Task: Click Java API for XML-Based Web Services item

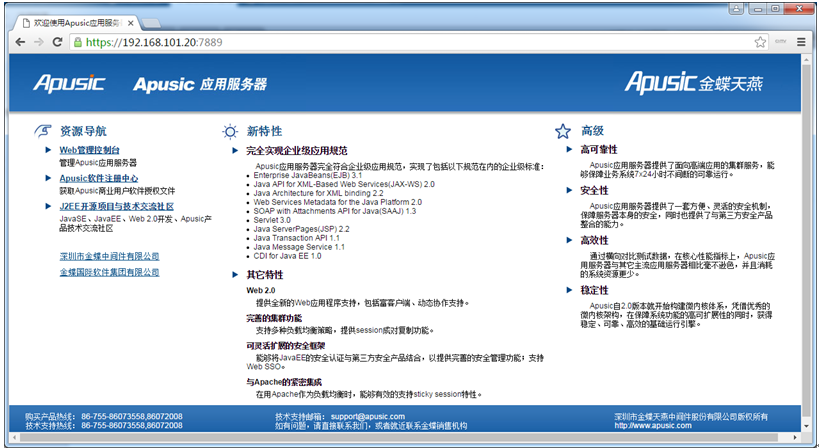Action: click(344, 184)
